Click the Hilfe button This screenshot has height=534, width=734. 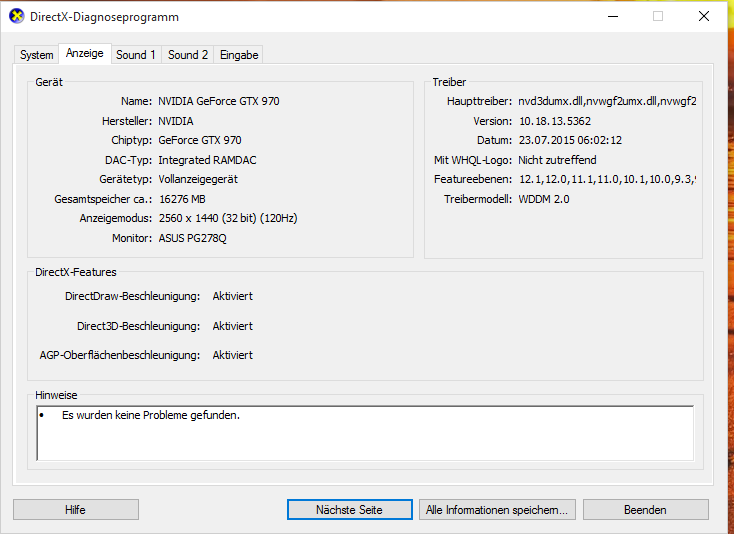pyautogui.click(x=75, y=510)
